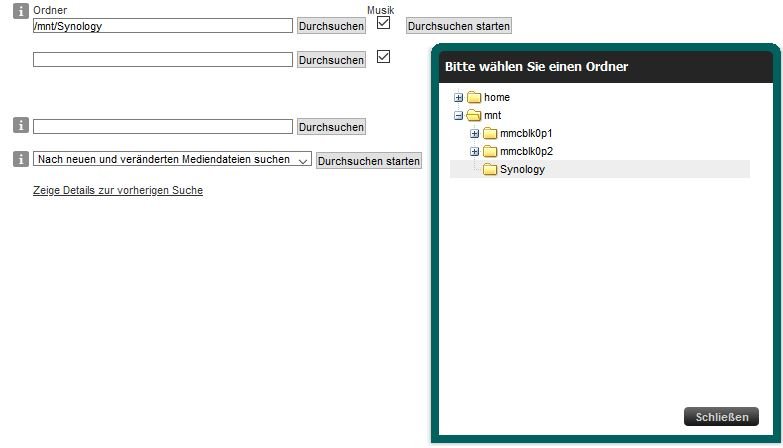Expand the home folder tree node
783x448 pixels.
pos(459,98)
